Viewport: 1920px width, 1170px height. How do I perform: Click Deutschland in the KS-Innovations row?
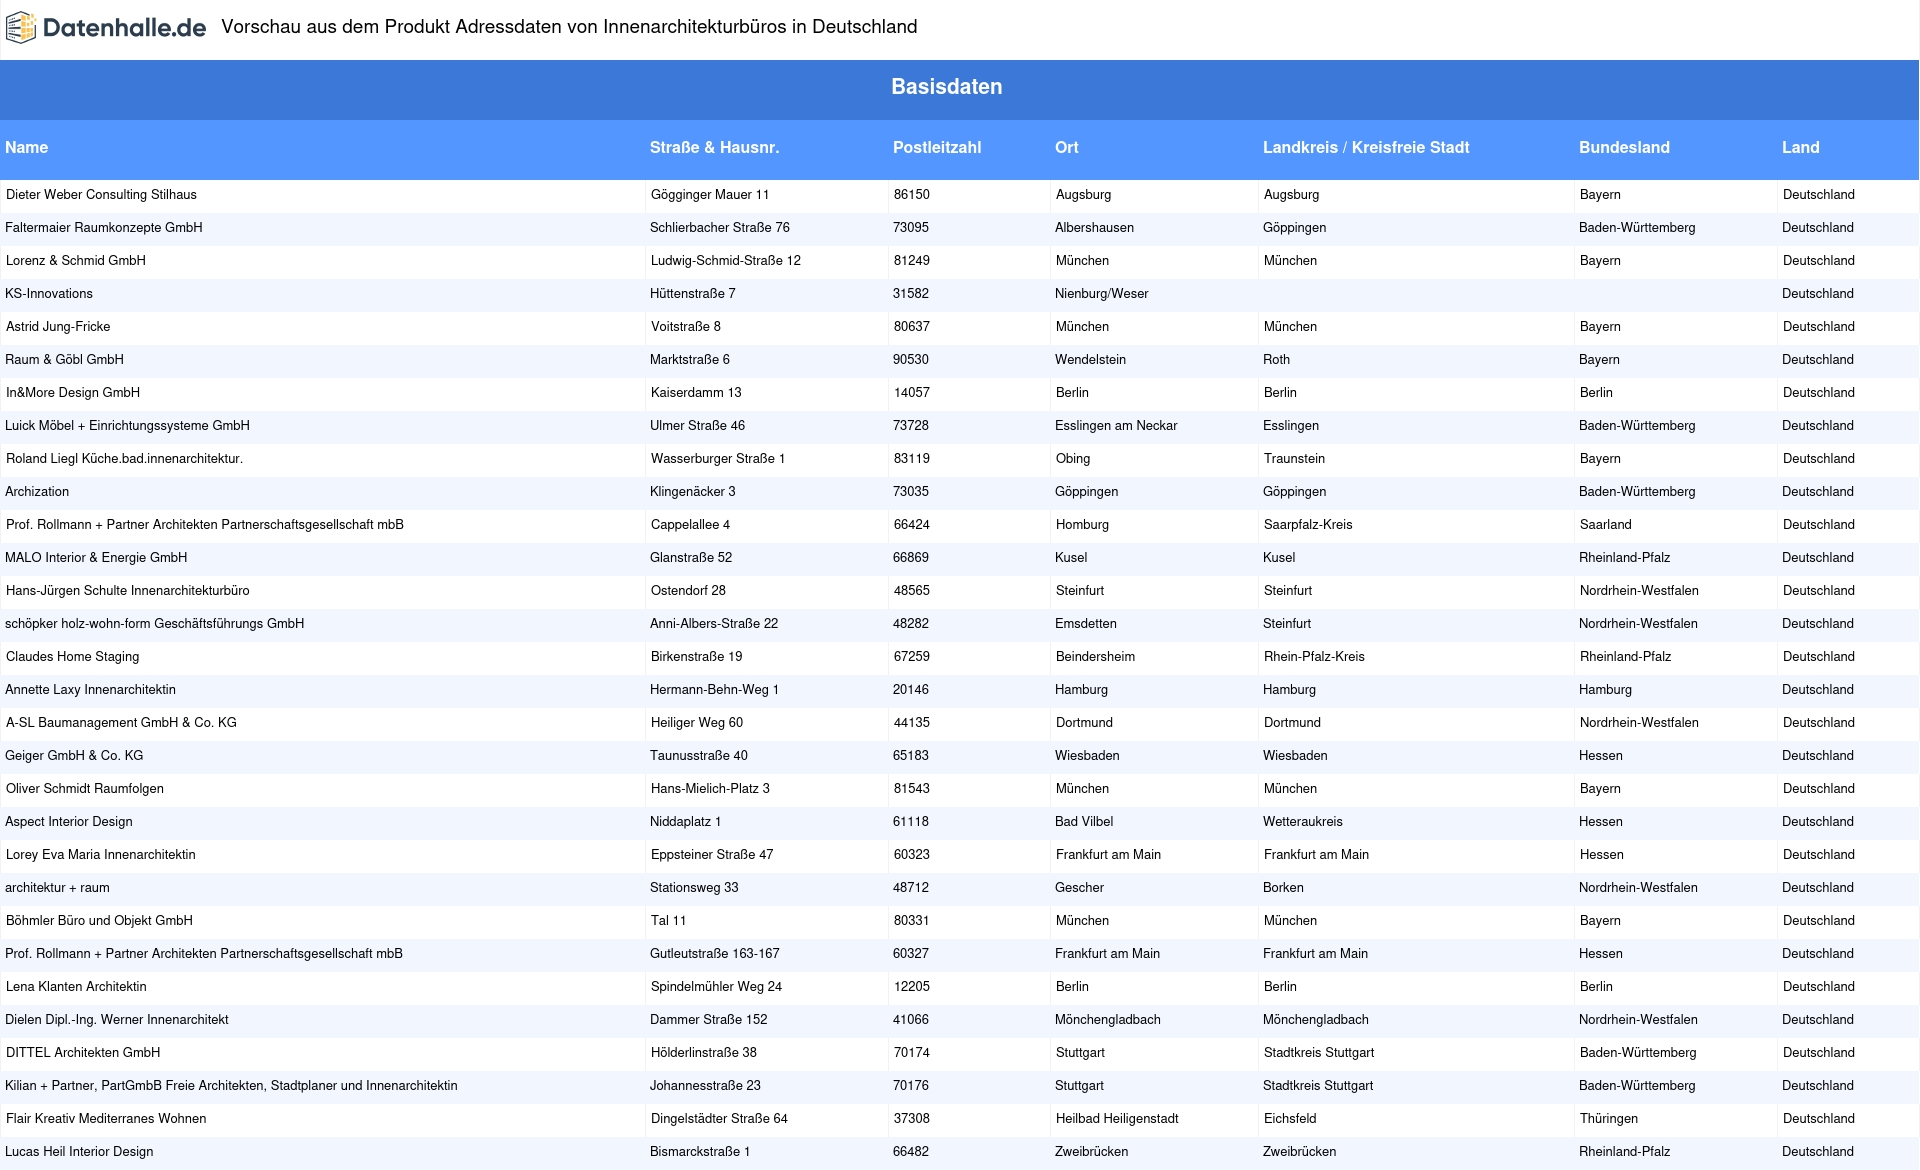click(x=1818, y=294)
